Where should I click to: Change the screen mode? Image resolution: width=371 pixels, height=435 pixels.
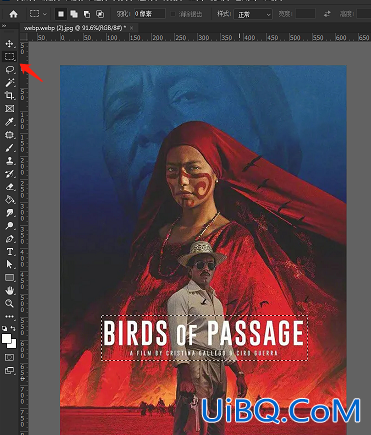(9, 370)
